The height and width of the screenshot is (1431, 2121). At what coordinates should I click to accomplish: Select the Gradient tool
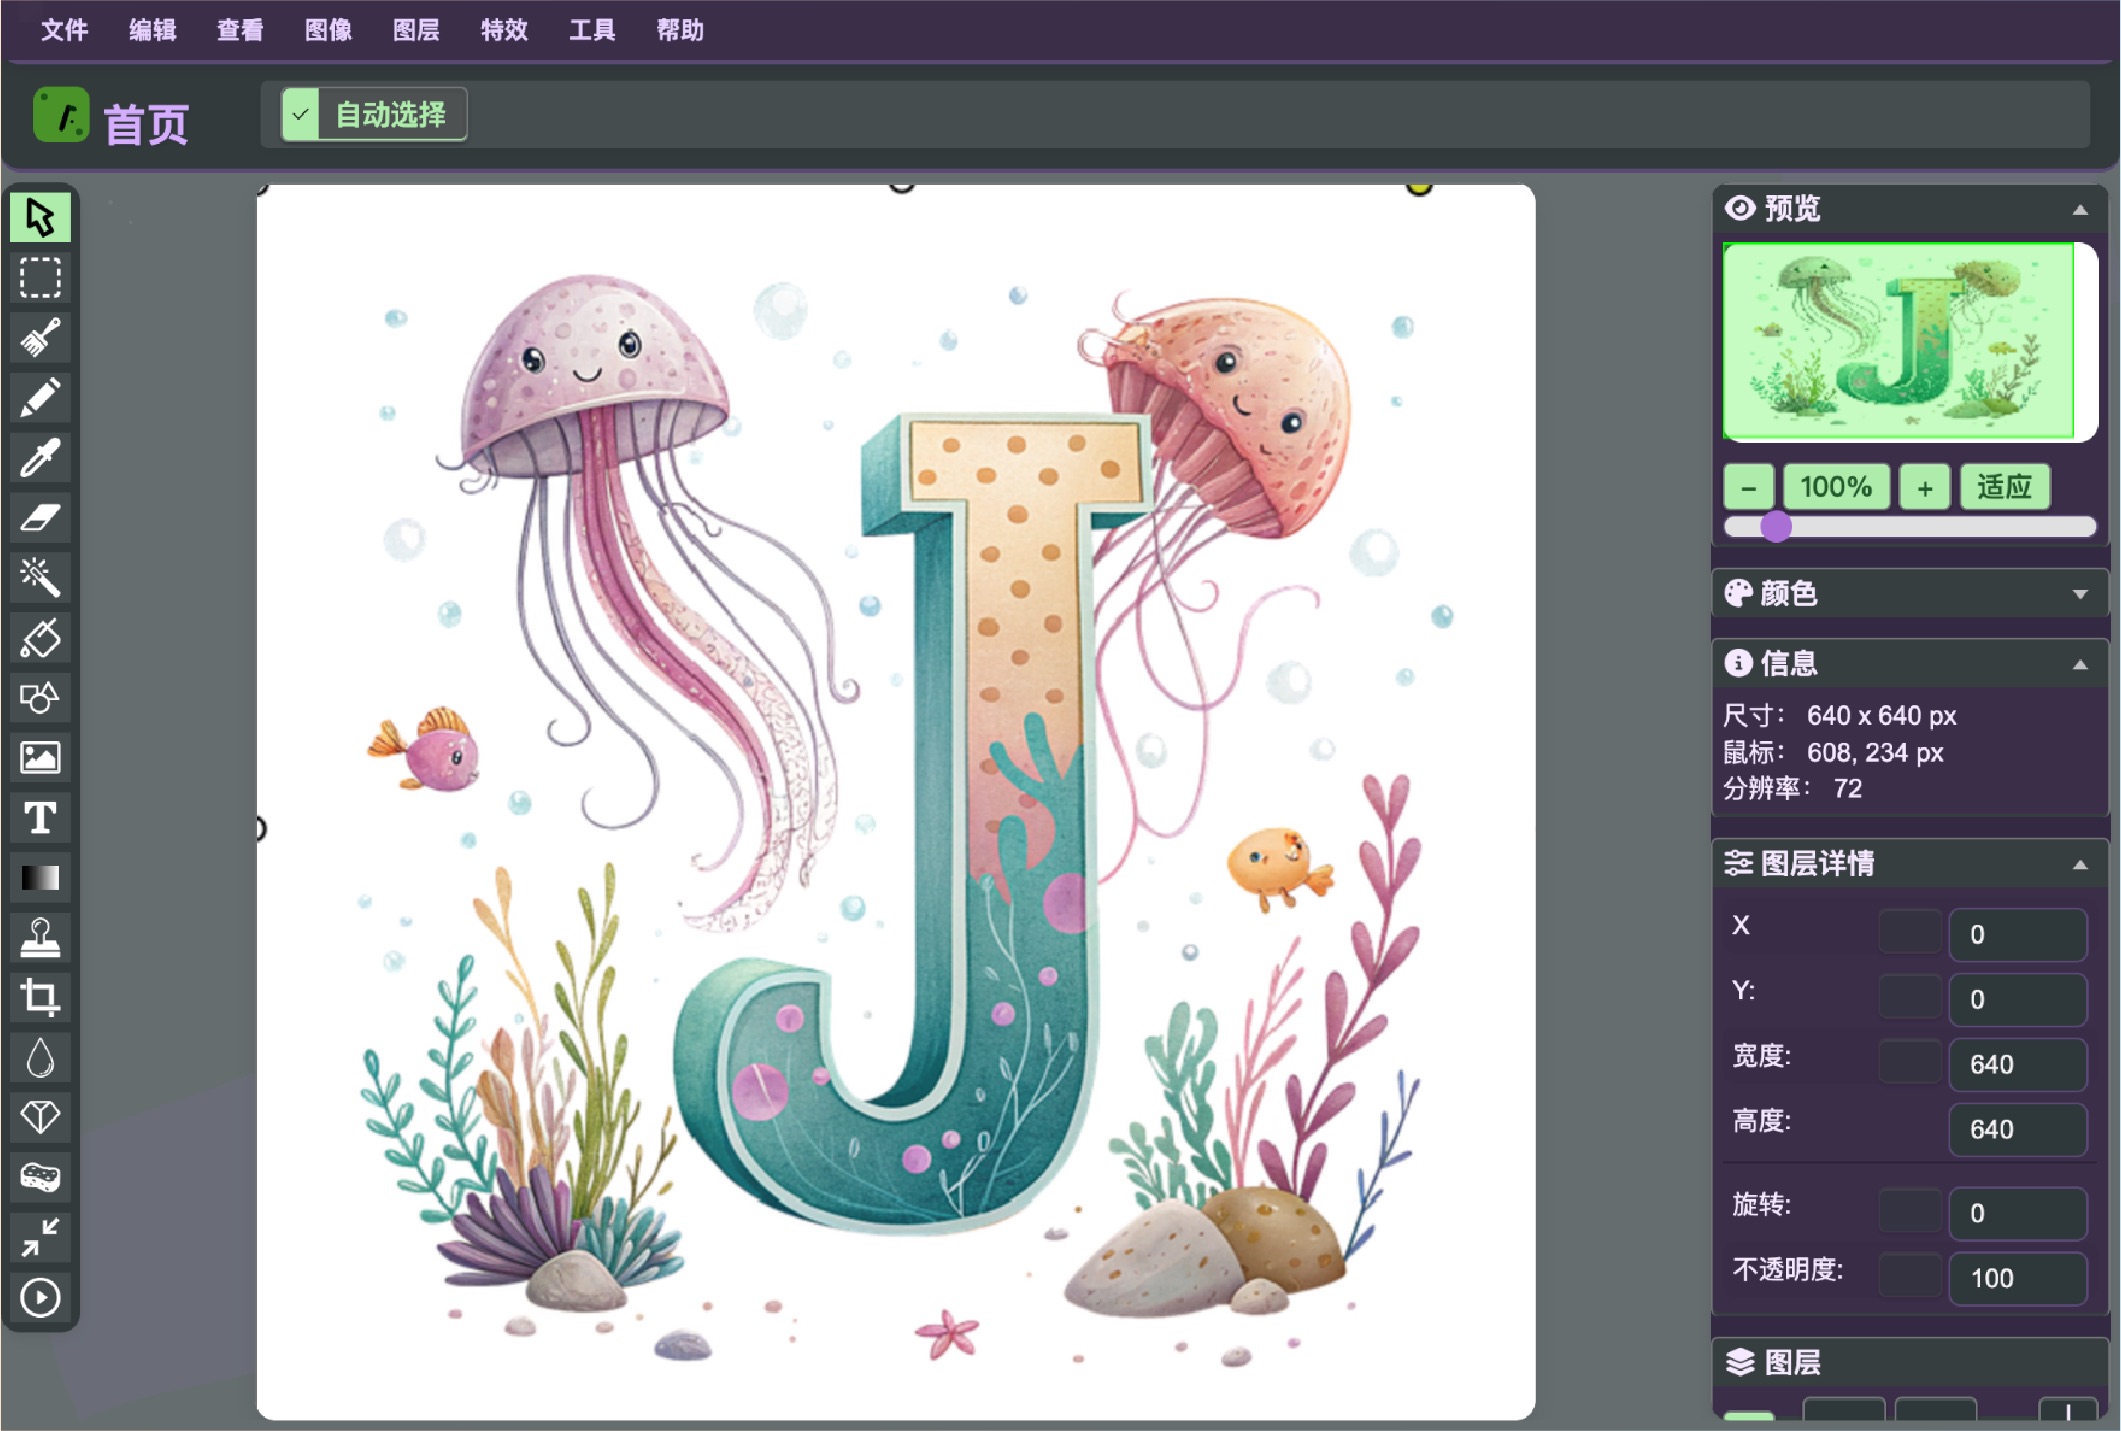click(x=40, y=878)
